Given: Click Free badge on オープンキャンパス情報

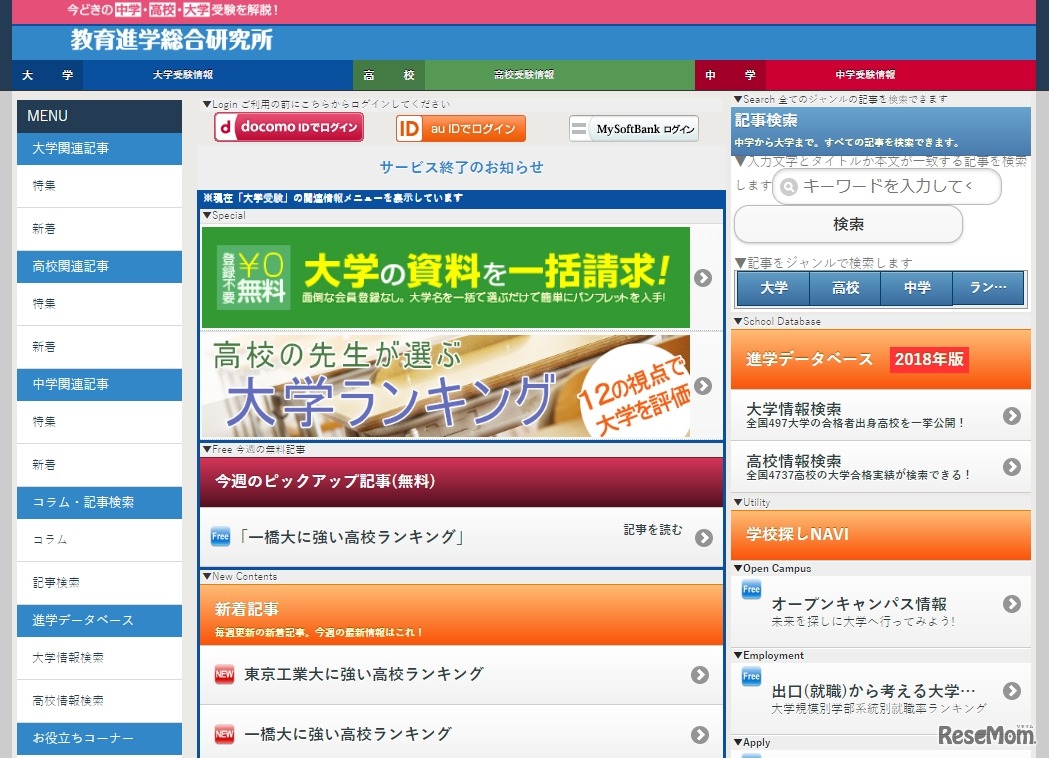Looking at the screenshot, I should click(751, 589).
